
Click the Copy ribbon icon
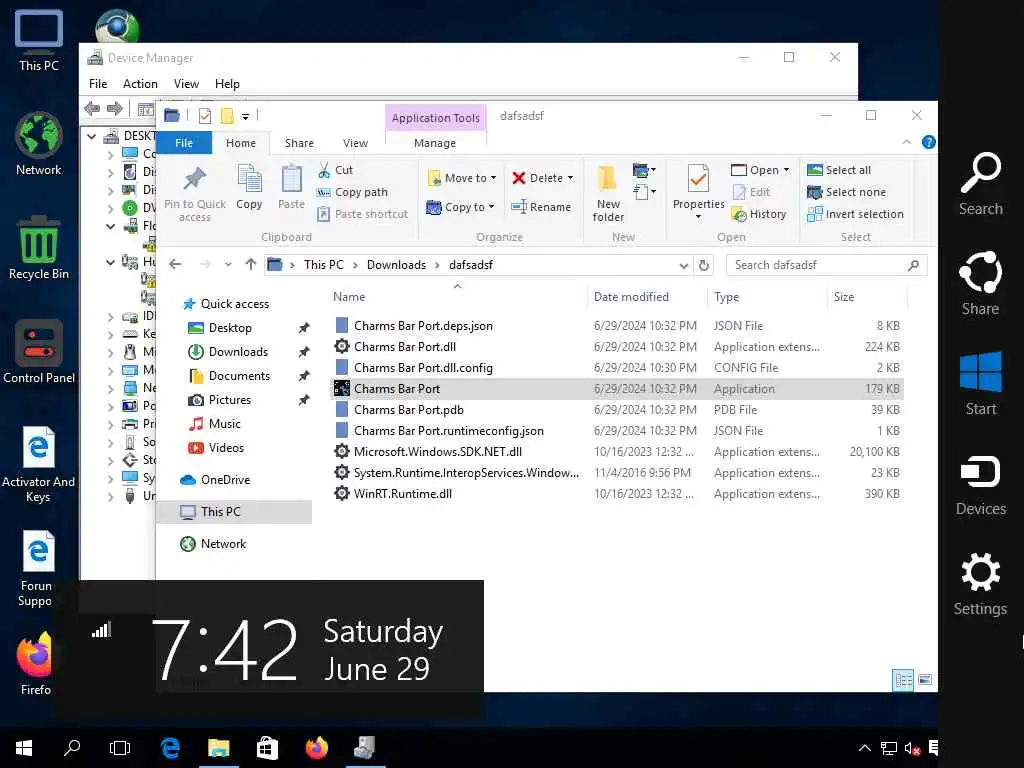[249, 178]
